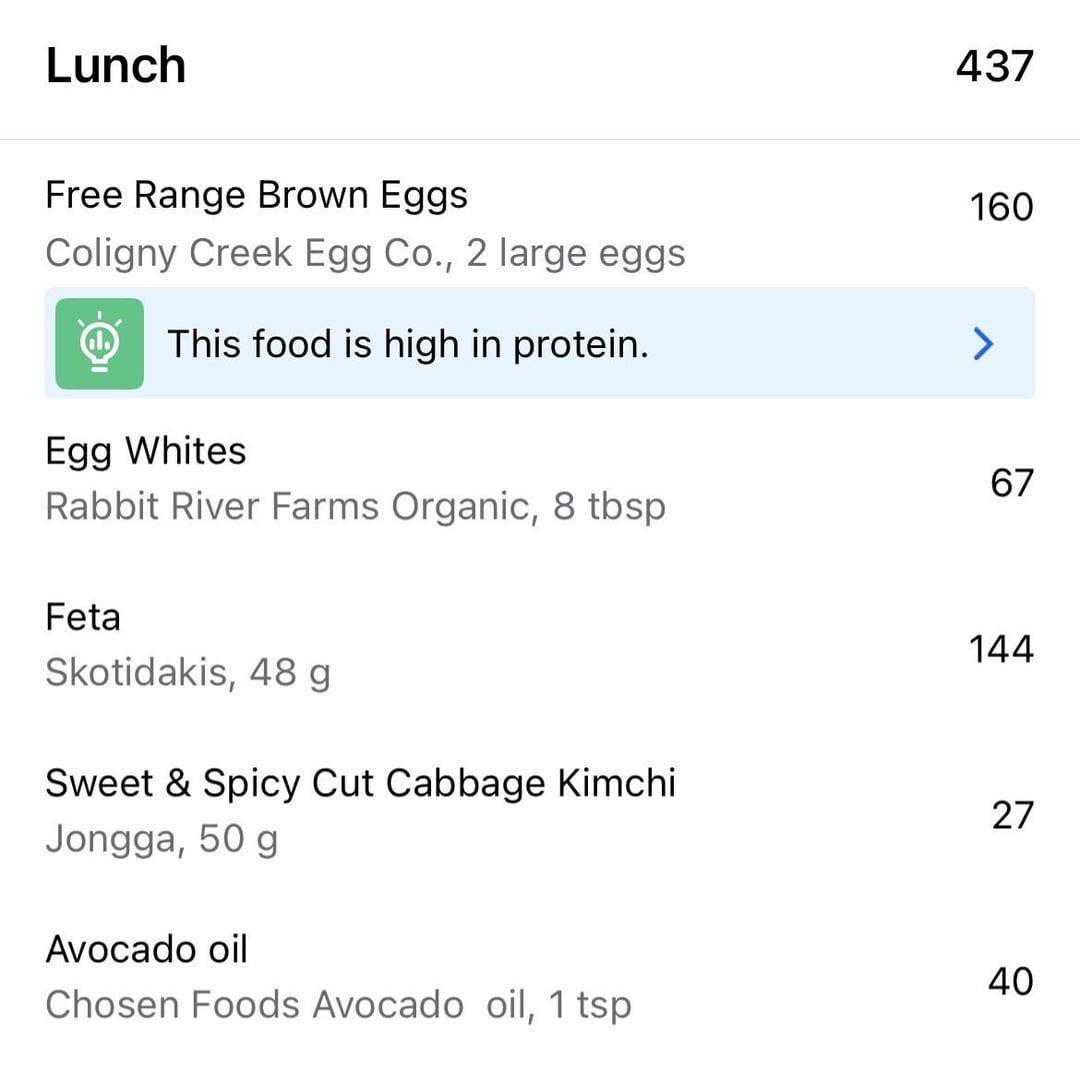
Task: Tap the green lightbulb insight icon
Action: coord(99,343)
